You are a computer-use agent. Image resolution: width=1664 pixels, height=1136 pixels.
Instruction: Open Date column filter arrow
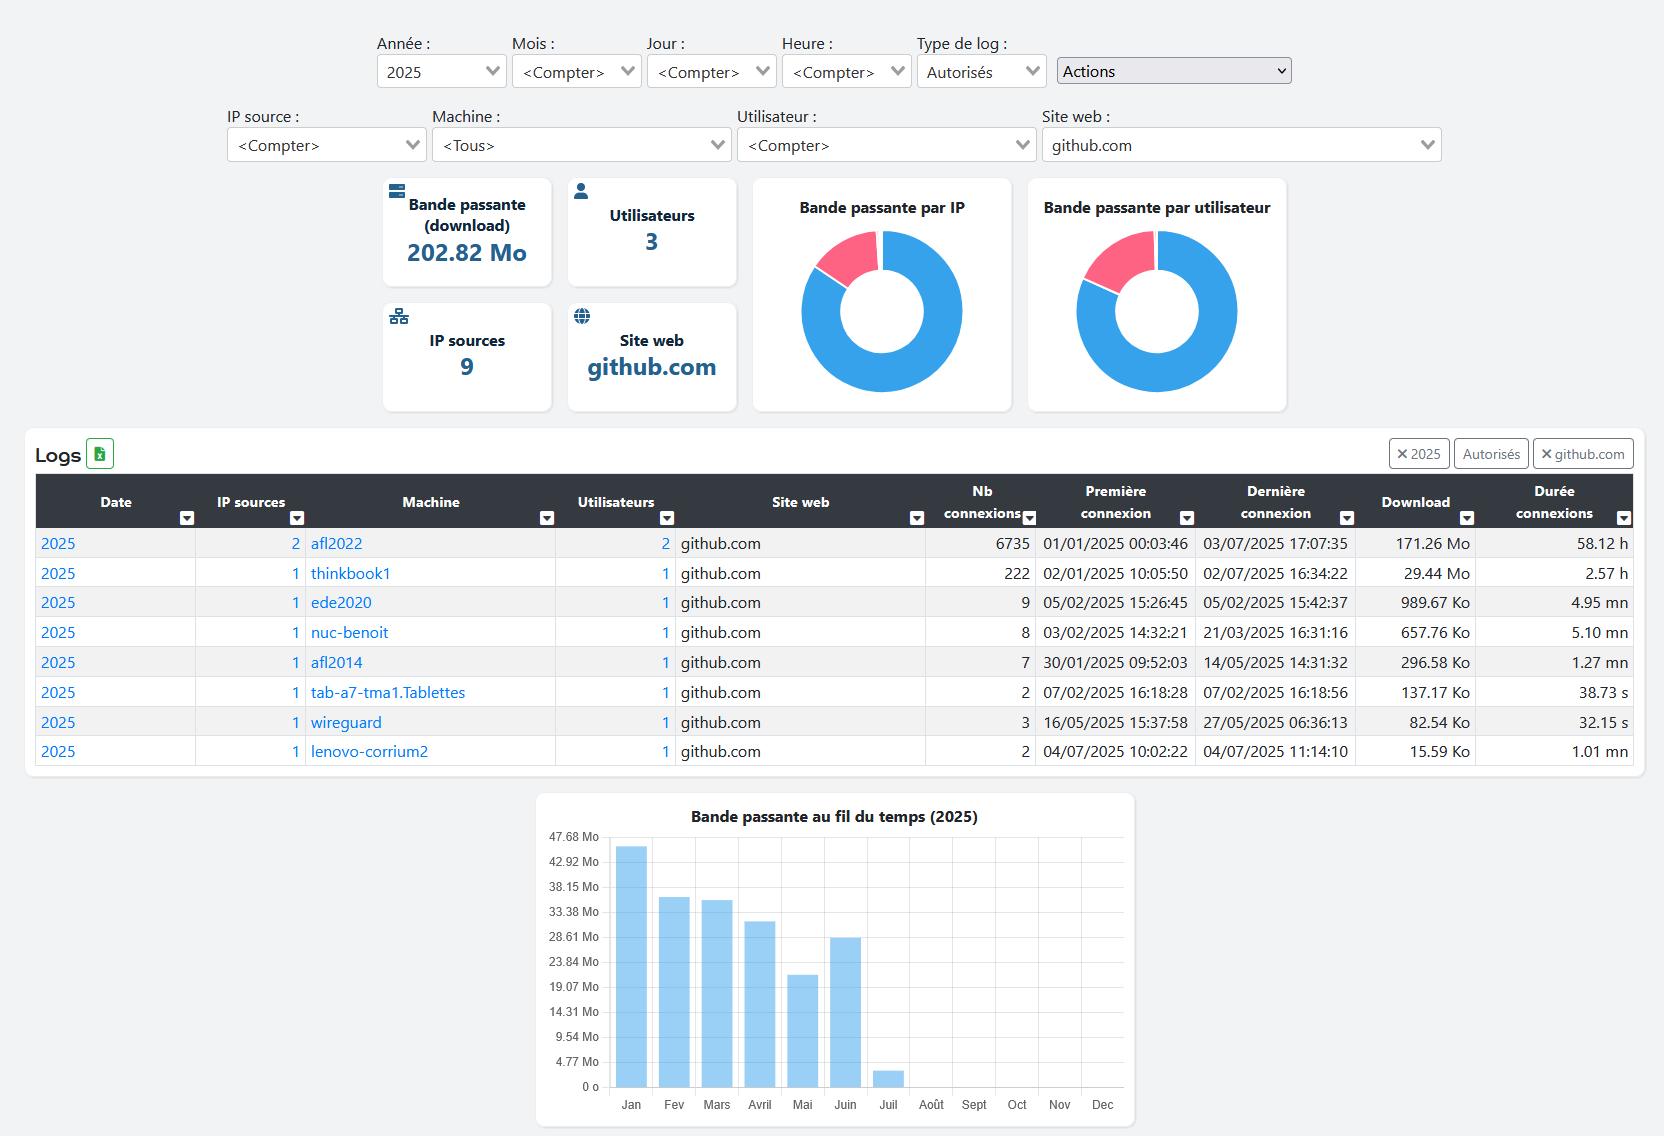187,518
